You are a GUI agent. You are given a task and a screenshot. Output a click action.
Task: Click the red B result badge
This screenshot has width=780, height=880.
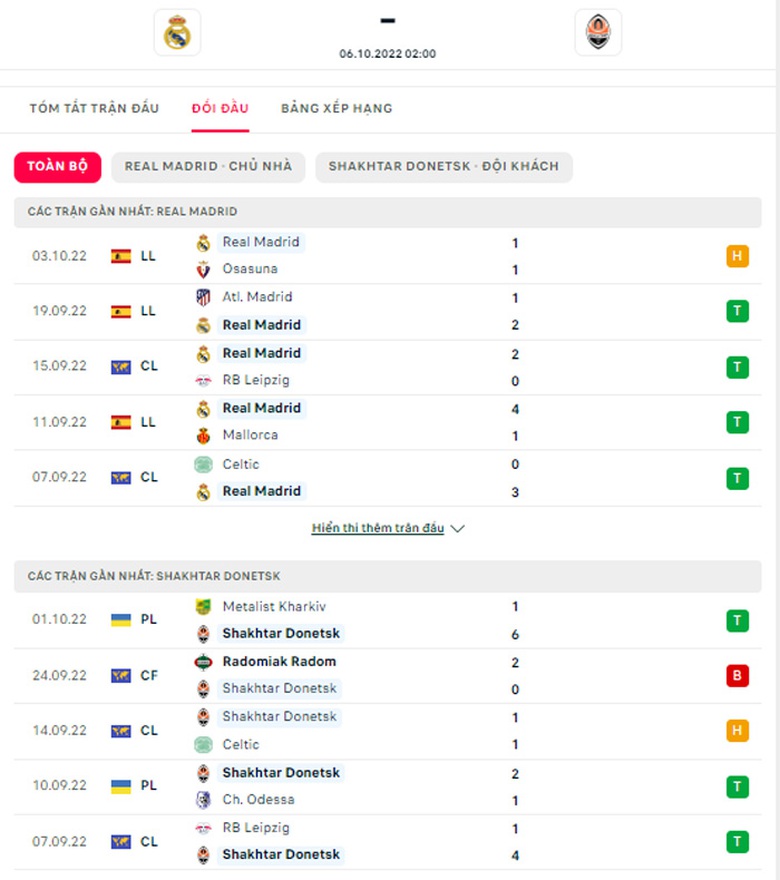[x=737, y=675]
